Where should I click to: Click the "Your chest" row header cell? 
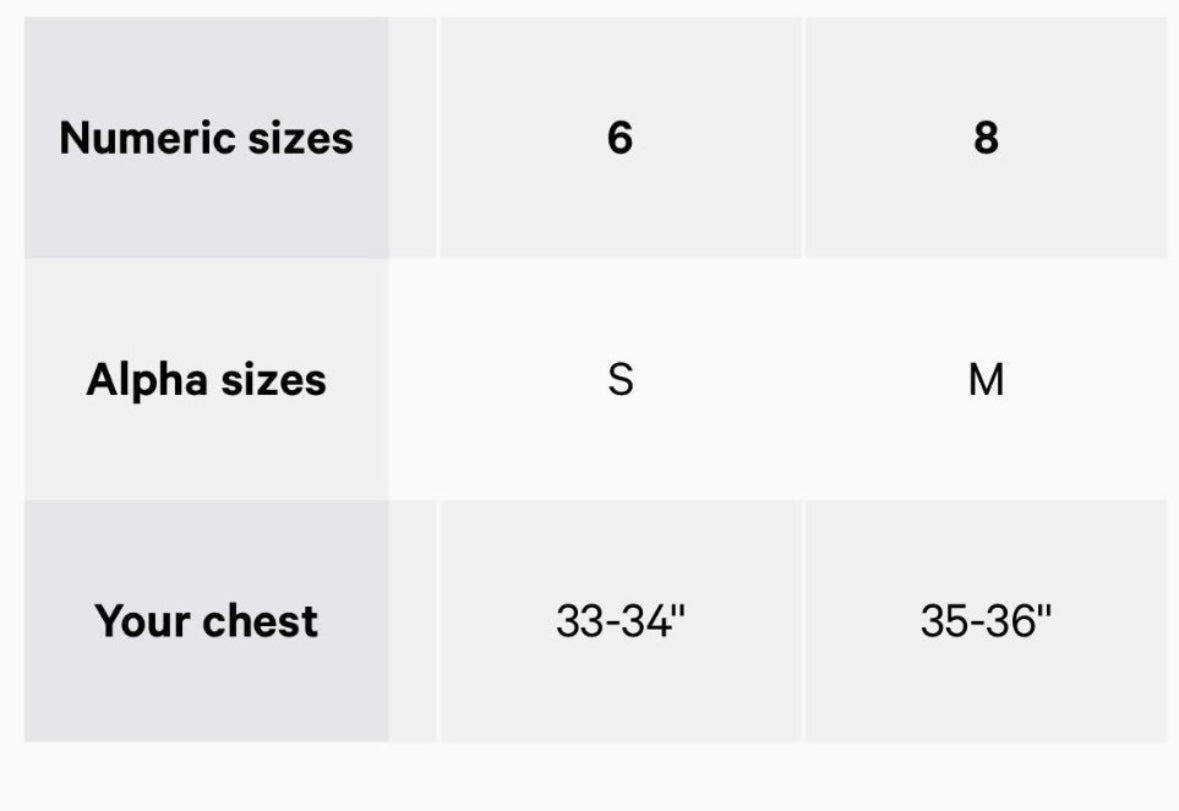[206, 621]
